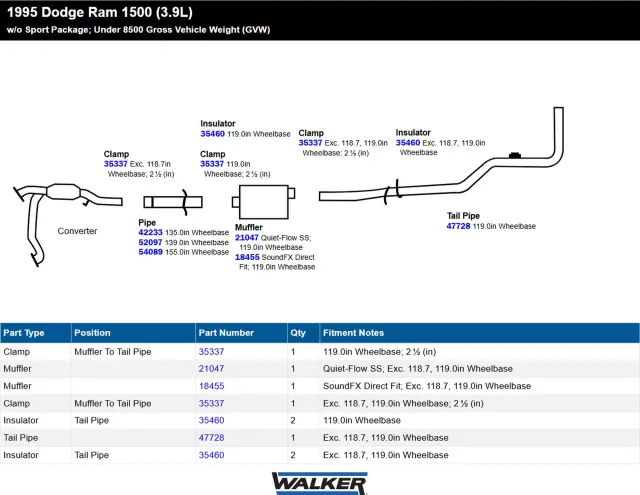Open pipe part 42233 for 135.0in Wheelbase

click(150, 233)
